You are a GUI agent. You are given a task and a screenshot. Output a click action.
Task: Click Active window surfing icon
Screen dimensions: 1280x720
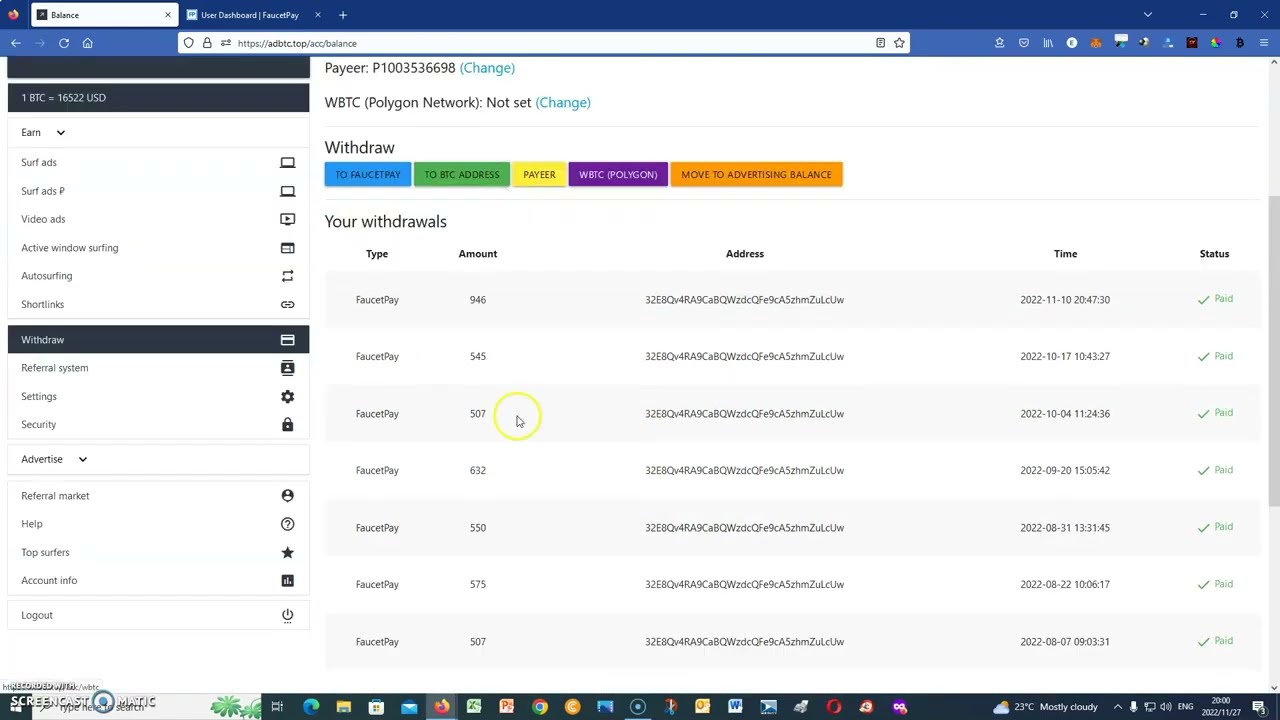(x=287, y=248)
